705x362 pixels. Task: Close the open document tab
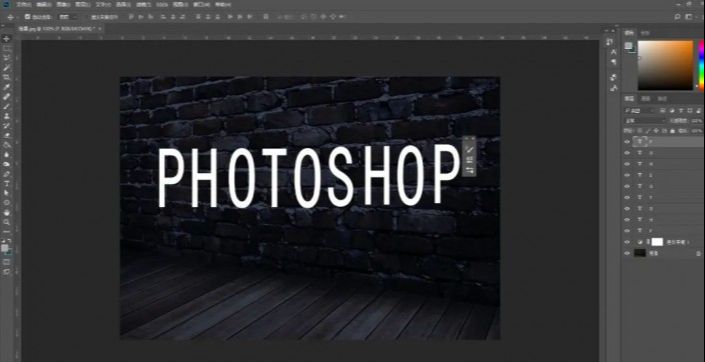100,29
